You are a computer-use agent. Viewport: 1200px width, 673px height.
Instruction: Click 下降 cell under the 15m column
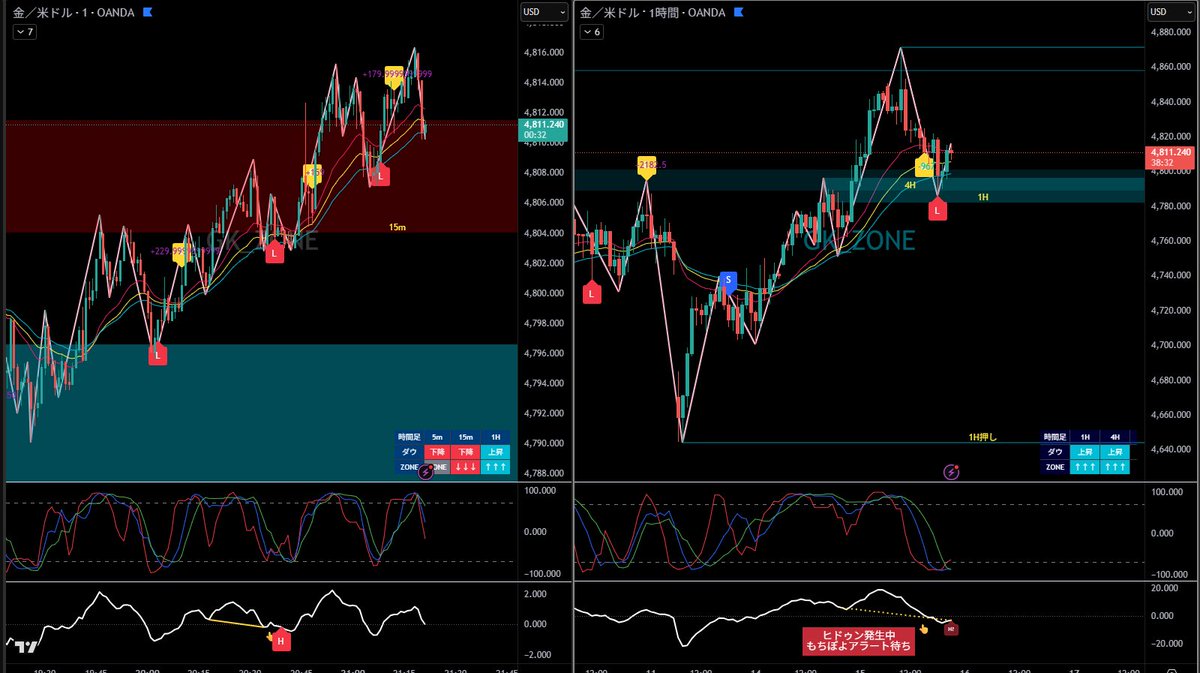[466, 452]
